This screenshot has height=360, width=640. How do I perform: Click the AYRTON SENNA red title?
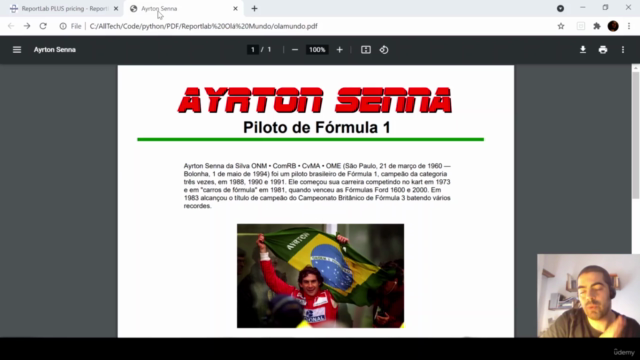point(315,100)
